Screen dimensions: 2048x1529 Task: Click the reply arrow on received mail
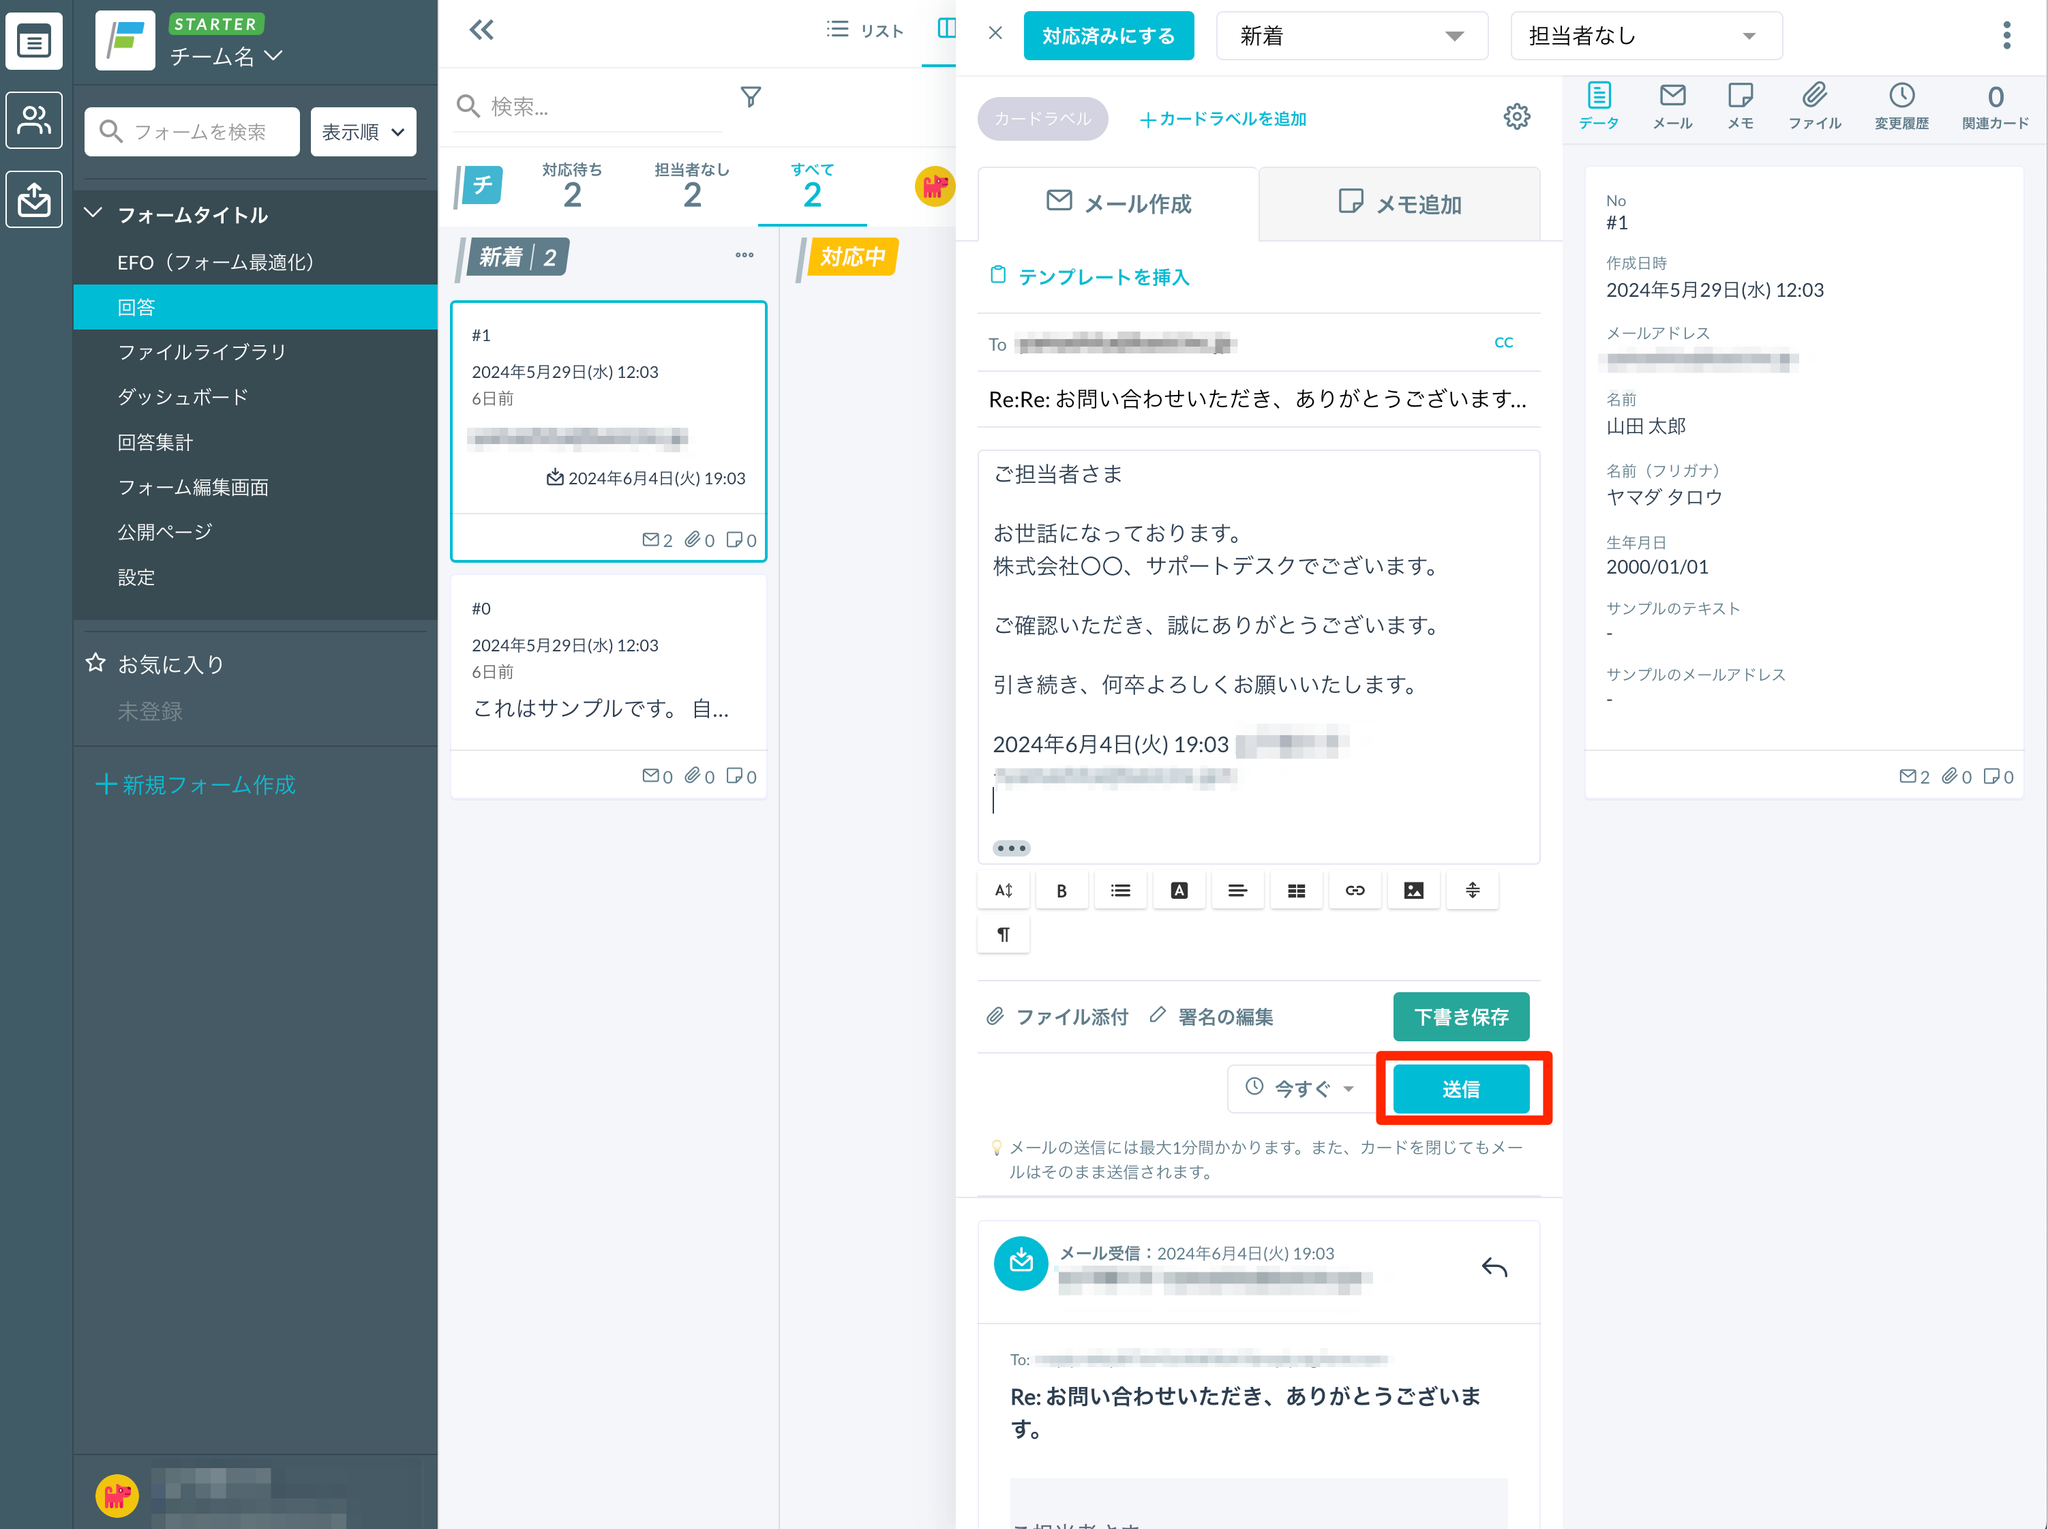click(1494, 1268)
